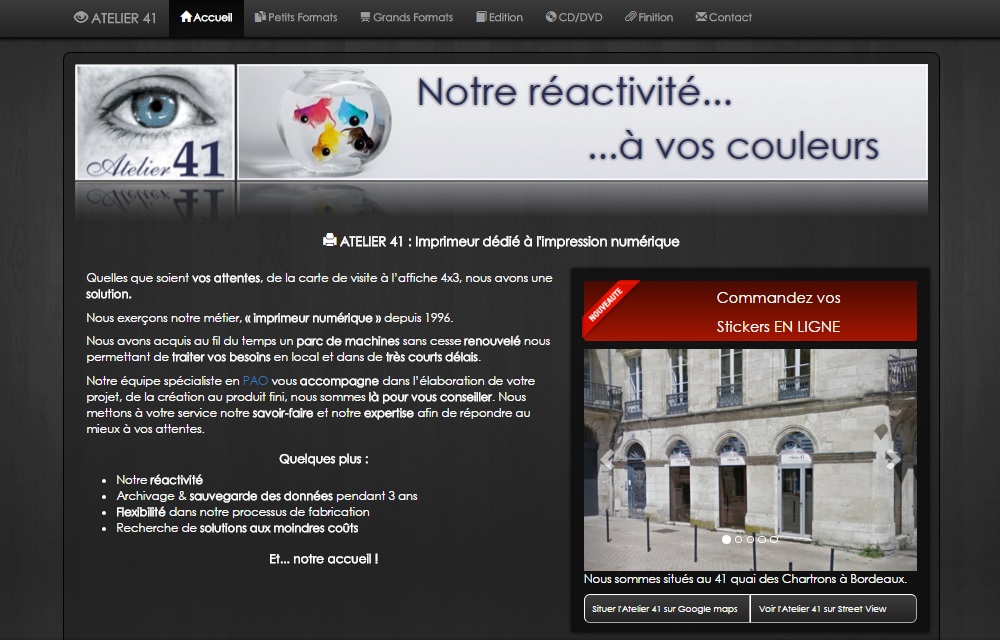Click the CD/DVD disc icon

(551, 17)
